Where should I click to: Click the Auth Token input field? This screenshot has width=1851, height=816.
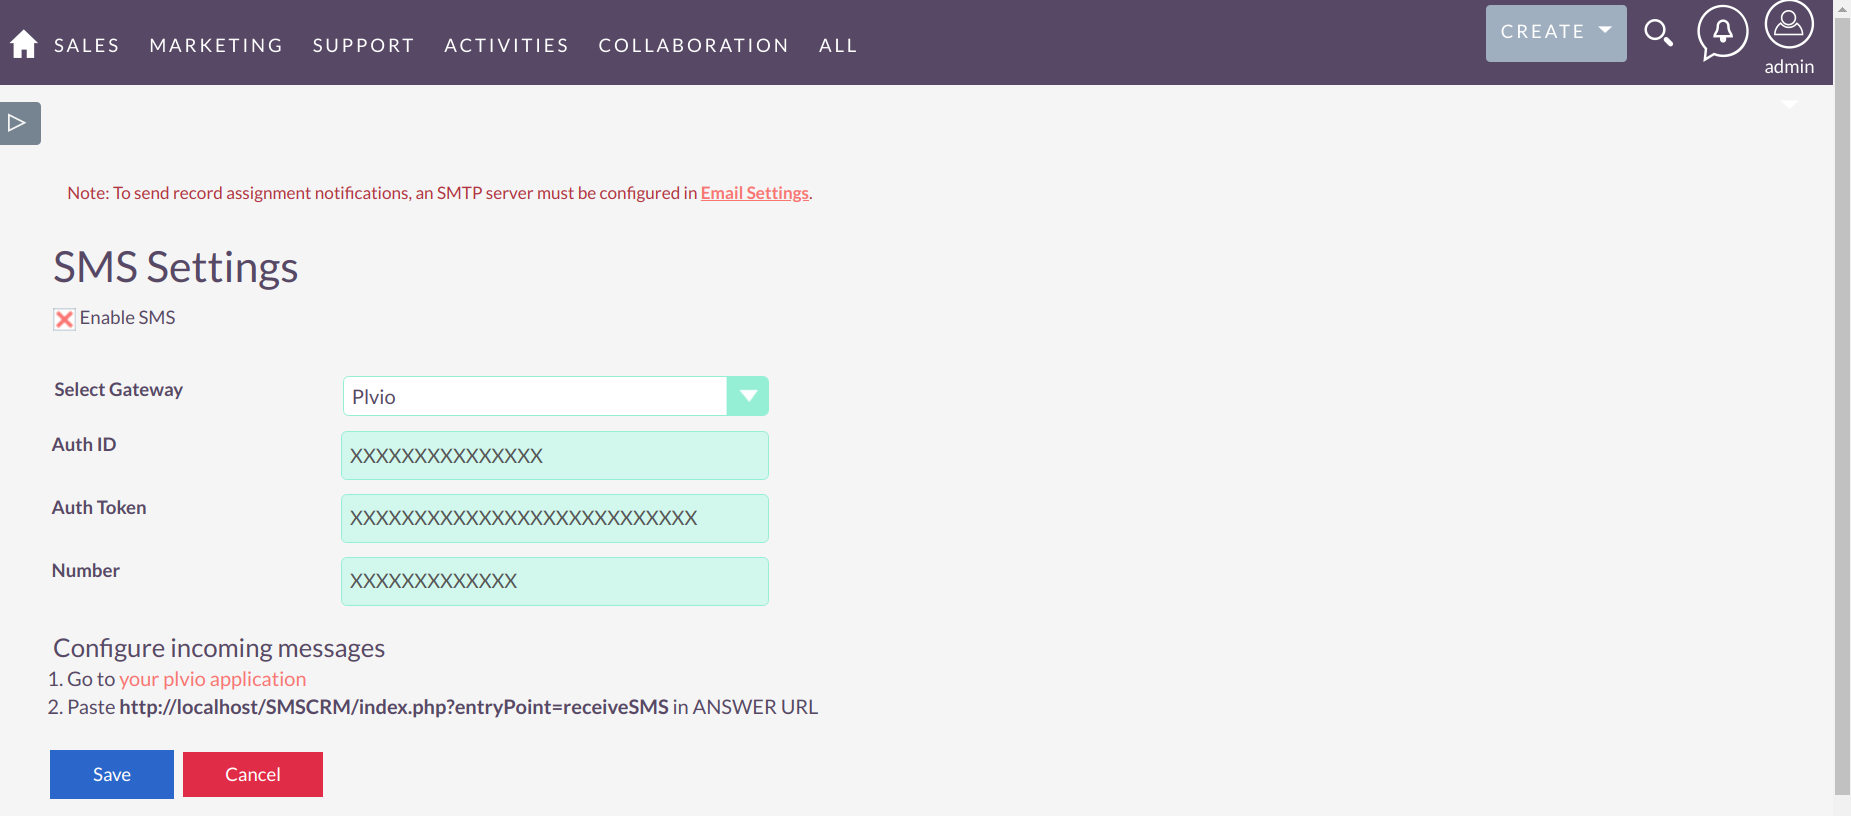[555, 518]
